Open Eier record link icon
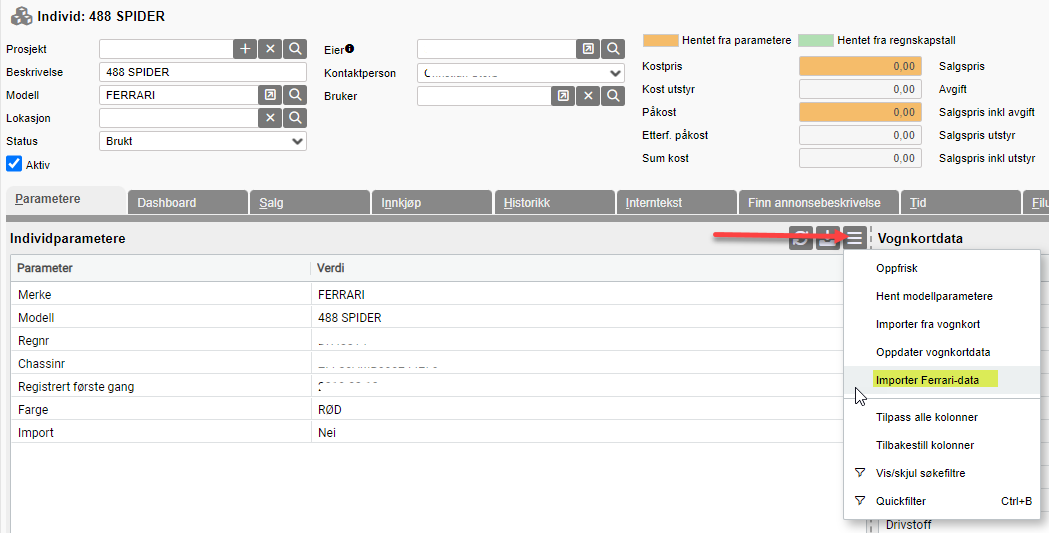Viewport: 1049px width, 533px height. click(x=588, y=49)
